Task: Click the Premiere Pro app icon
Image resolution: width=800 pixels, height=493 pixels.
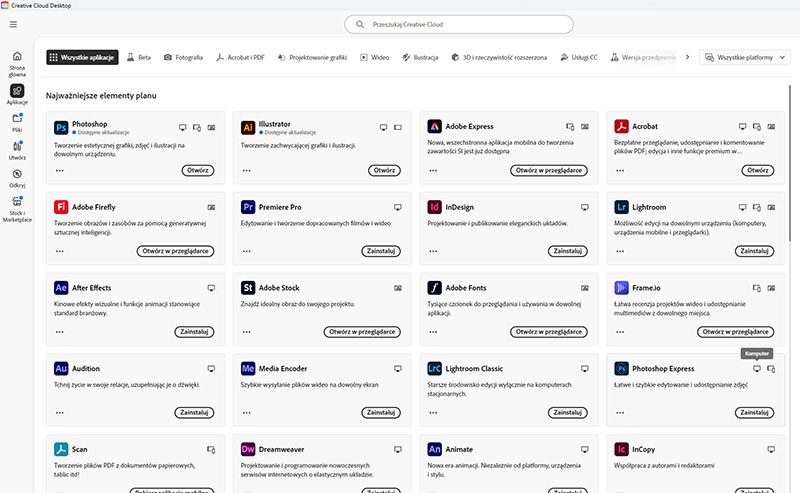Action: 248,207
